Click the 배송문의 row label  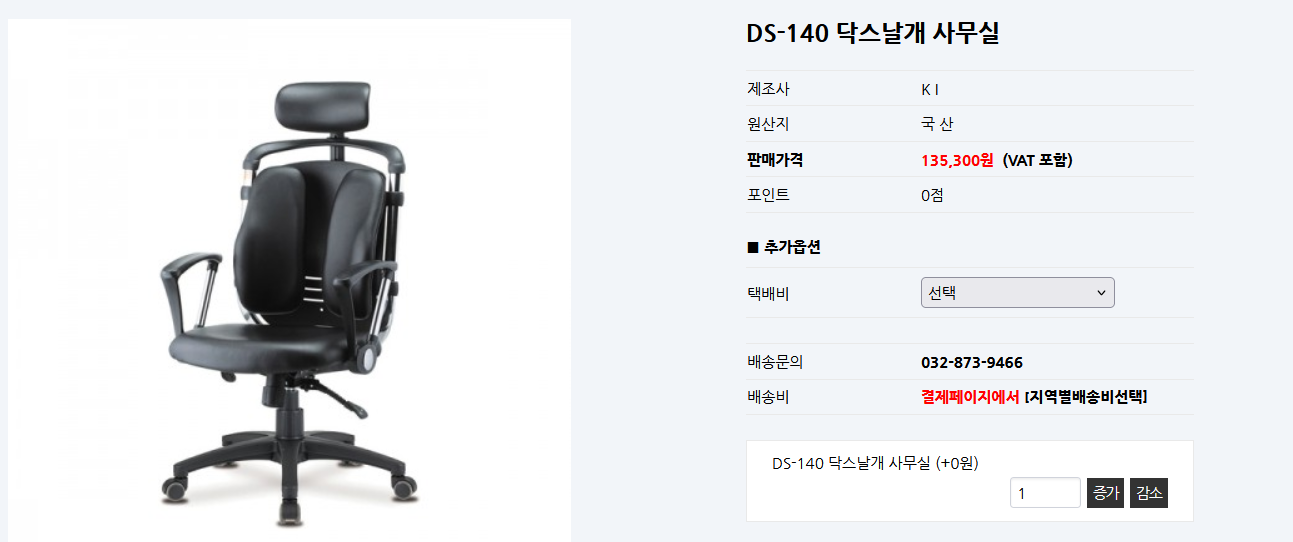coord(775,362)
